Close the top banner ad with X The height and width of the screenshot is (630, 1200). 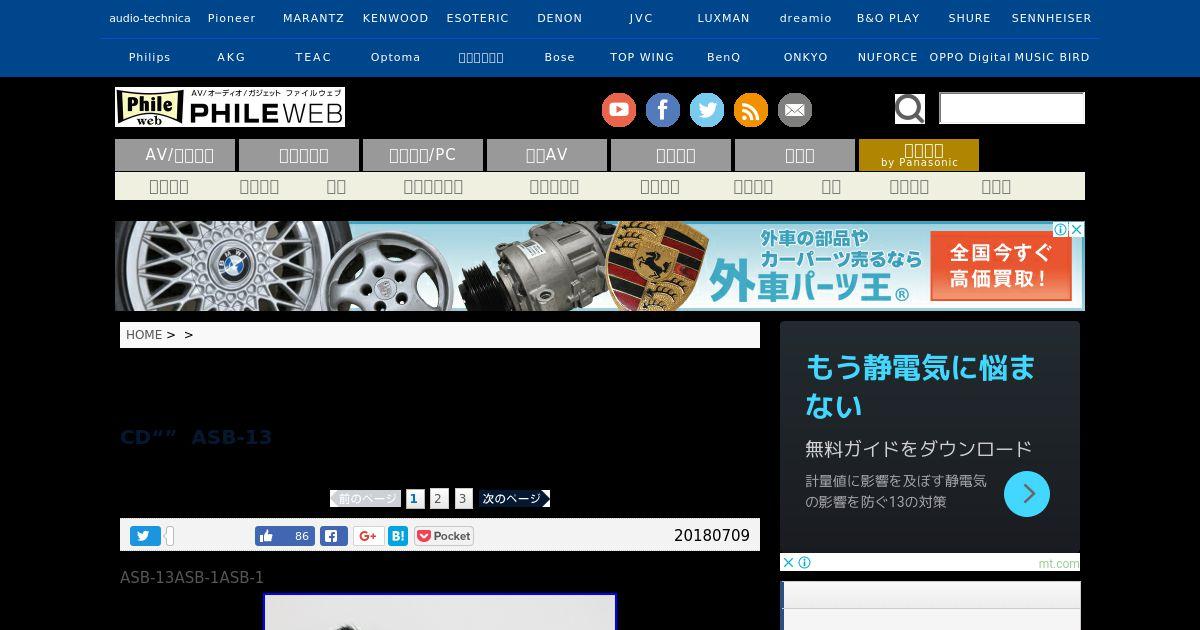(x=1077, y=229)
